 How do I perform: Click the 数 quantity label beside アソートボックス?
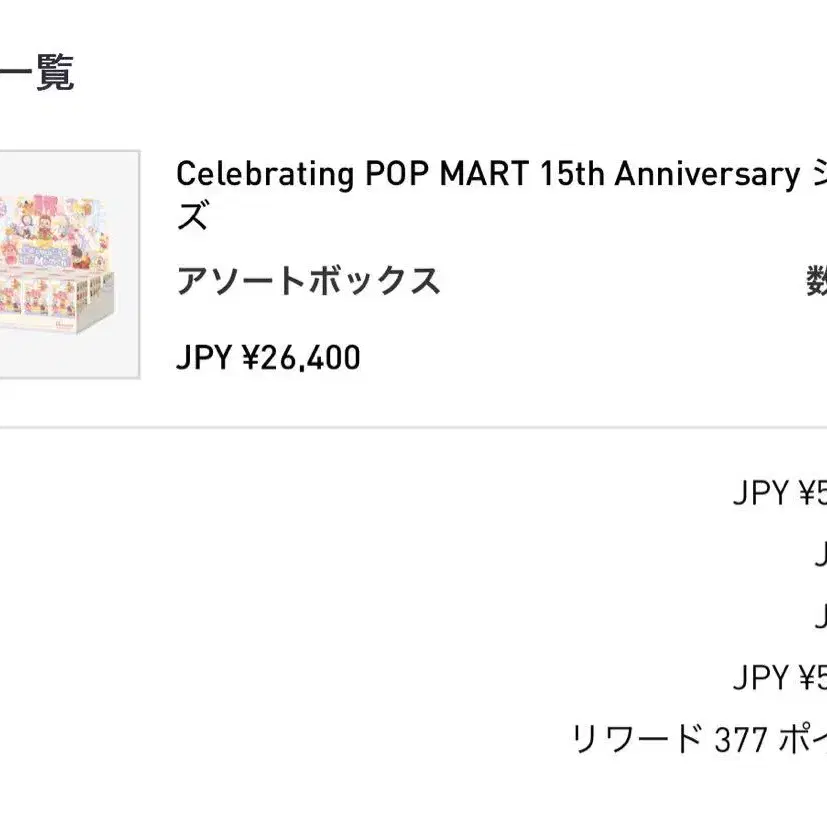(816, 282)
